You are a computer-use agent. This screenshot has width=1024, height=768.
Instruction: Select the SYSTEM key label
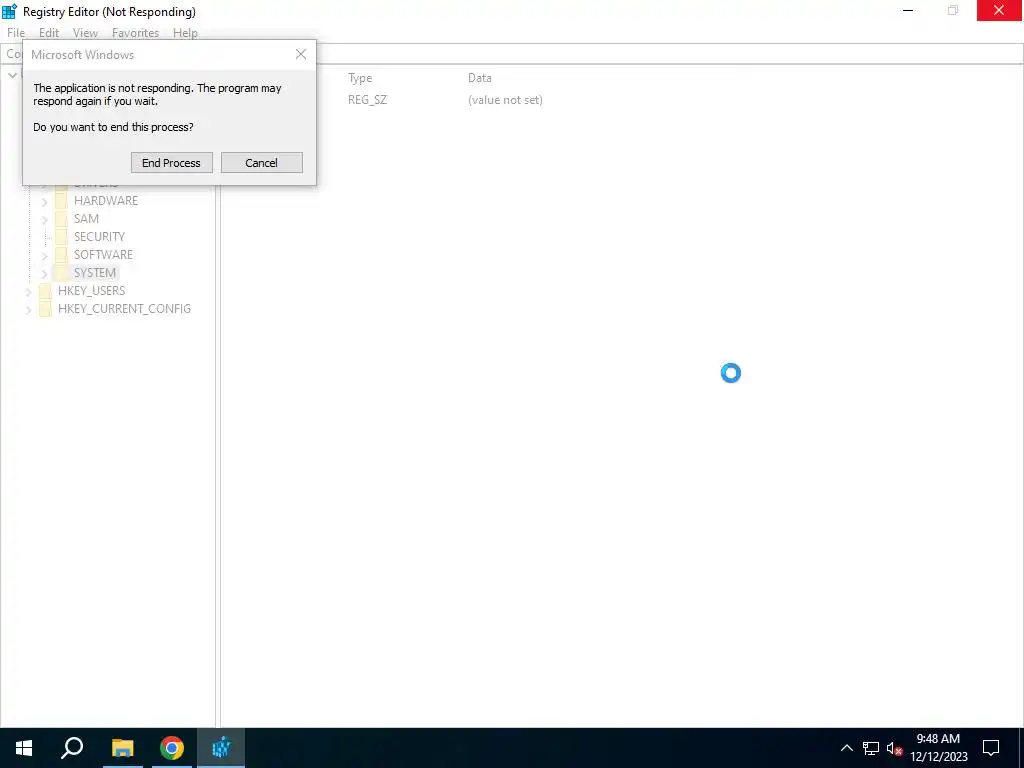pyautogui.click(x=95, y=272)
